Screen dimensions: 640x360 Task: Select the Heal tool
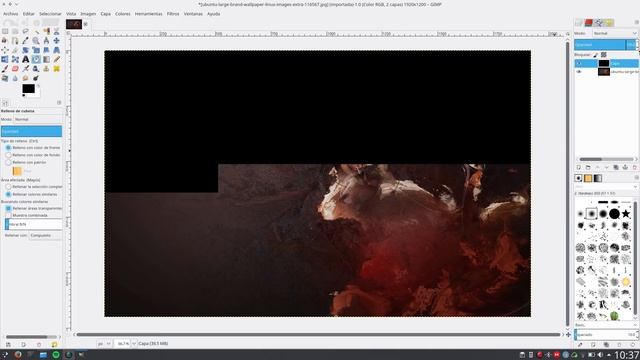(56, 69)
